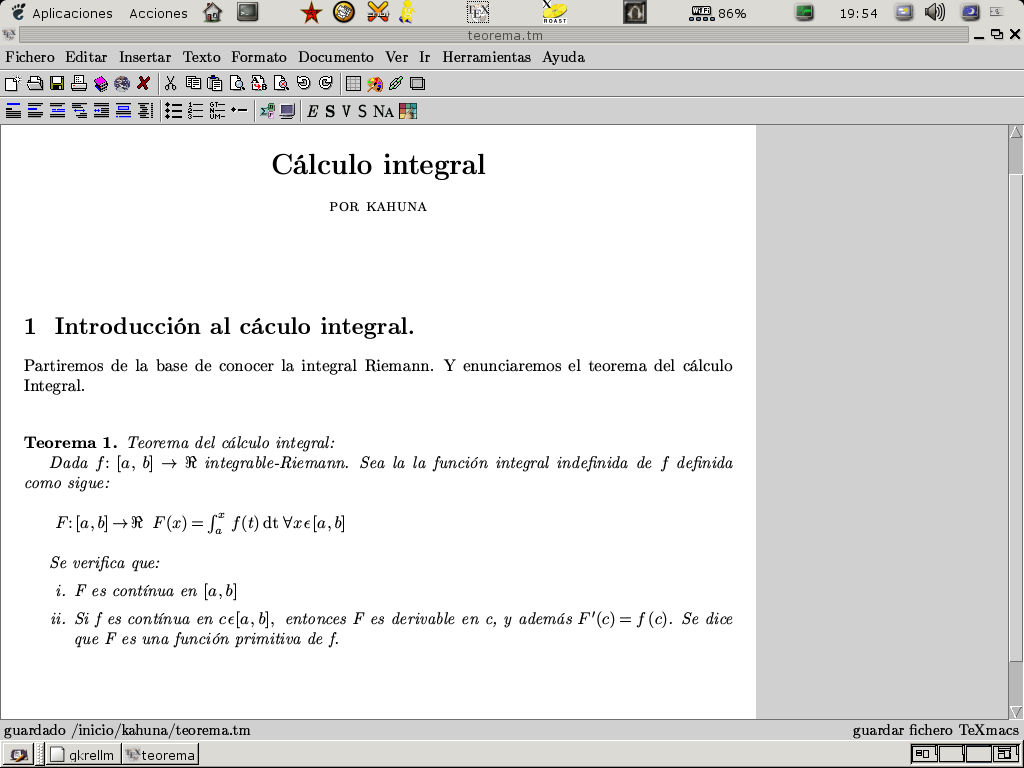Click the teorema taskbar button
1024x768 pixels.
160,755
